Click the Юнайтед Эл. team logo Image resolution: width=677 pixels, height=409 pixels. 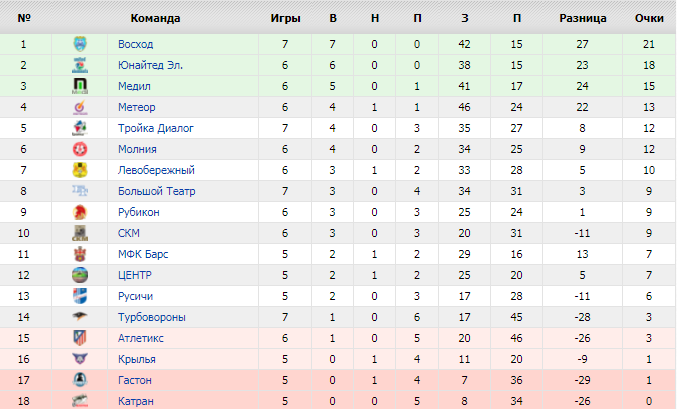click(x=81, y=65)
